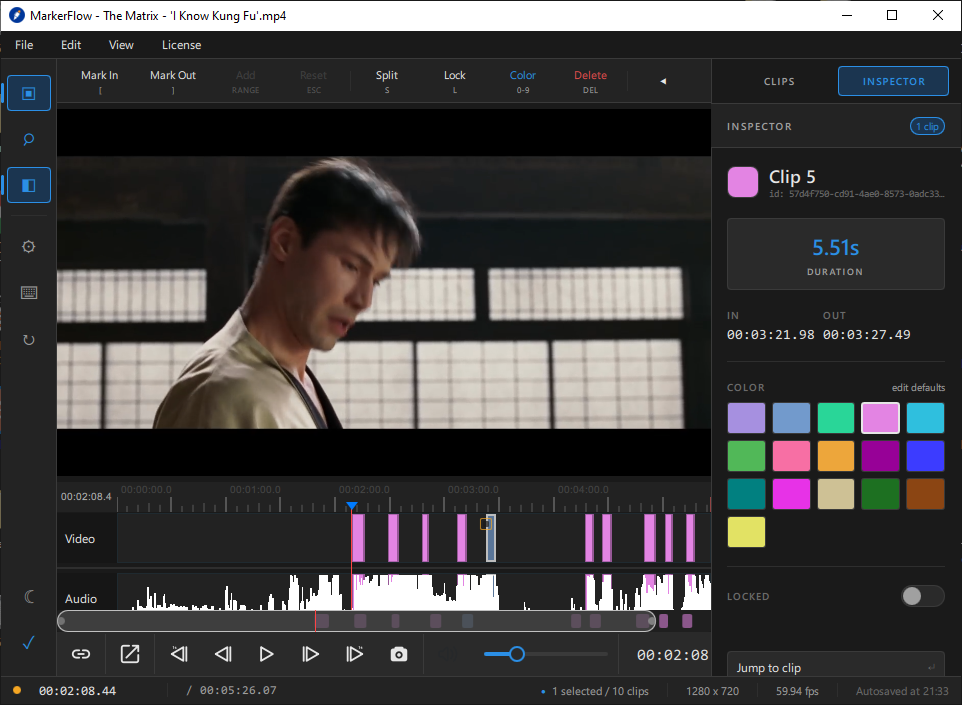Viewport: 962px width, 705px height.
Task: Click Lock toolbar button
Action: [455, 81]
